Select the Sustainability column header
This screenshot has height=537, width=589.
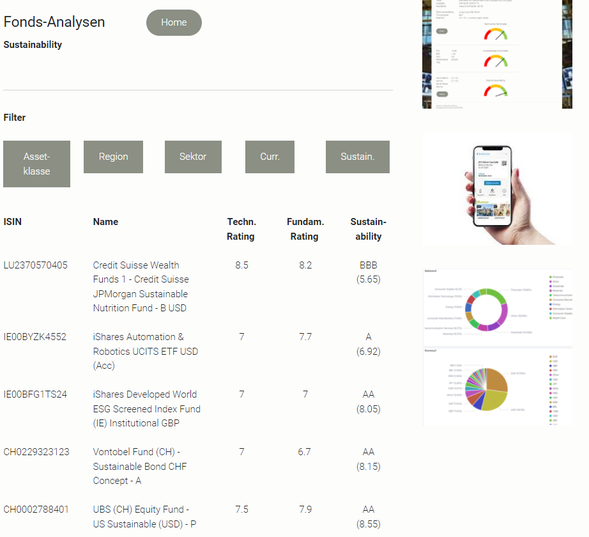pos(368,229)
